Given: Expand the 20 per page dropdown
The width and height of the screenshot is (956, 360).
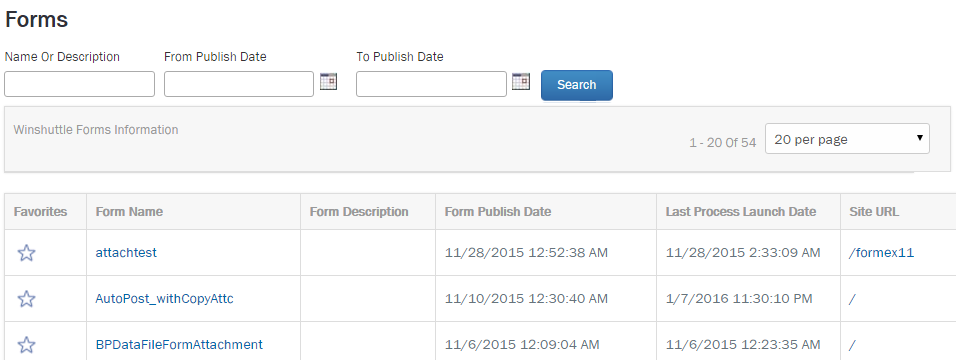Looking at the screenshot, I should [x=847, y=139].
